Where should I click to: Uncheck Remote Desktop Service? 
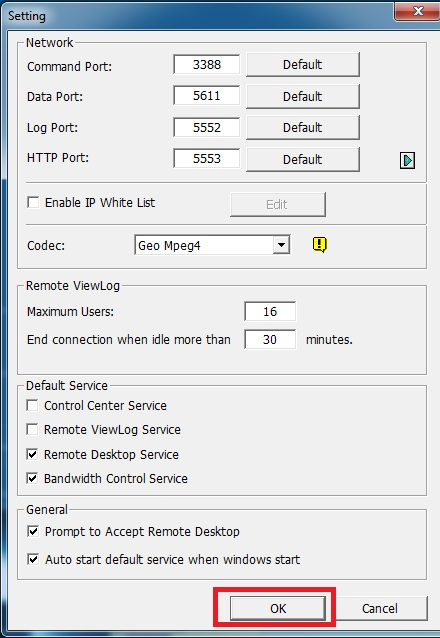32,454
